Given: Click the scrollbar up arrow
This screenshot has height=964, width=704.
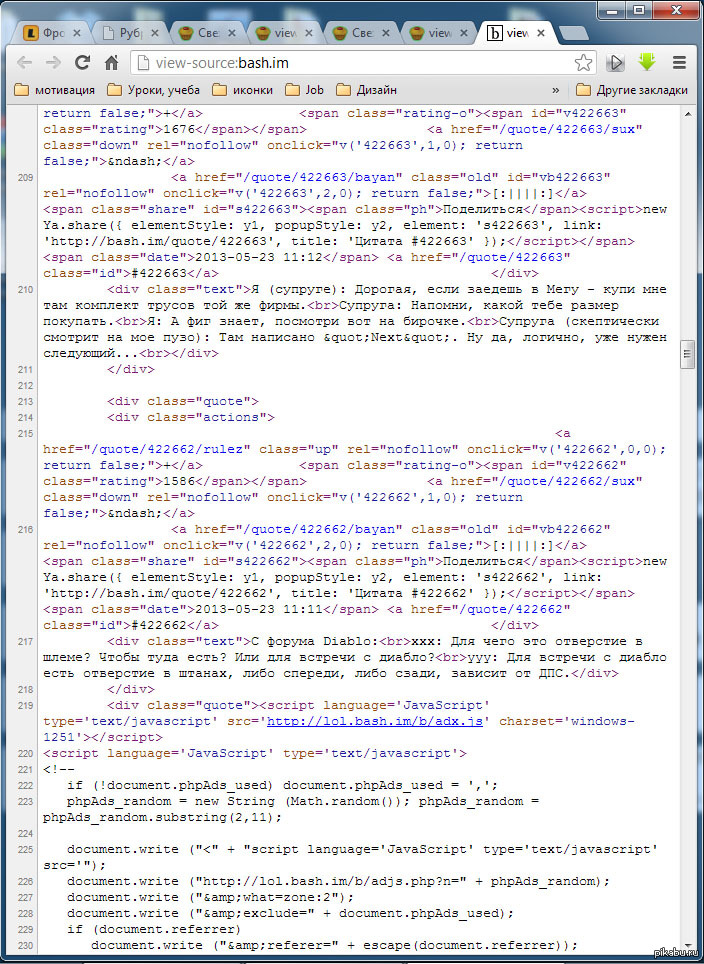Looking at the screenshot, I should pos(687,113).
